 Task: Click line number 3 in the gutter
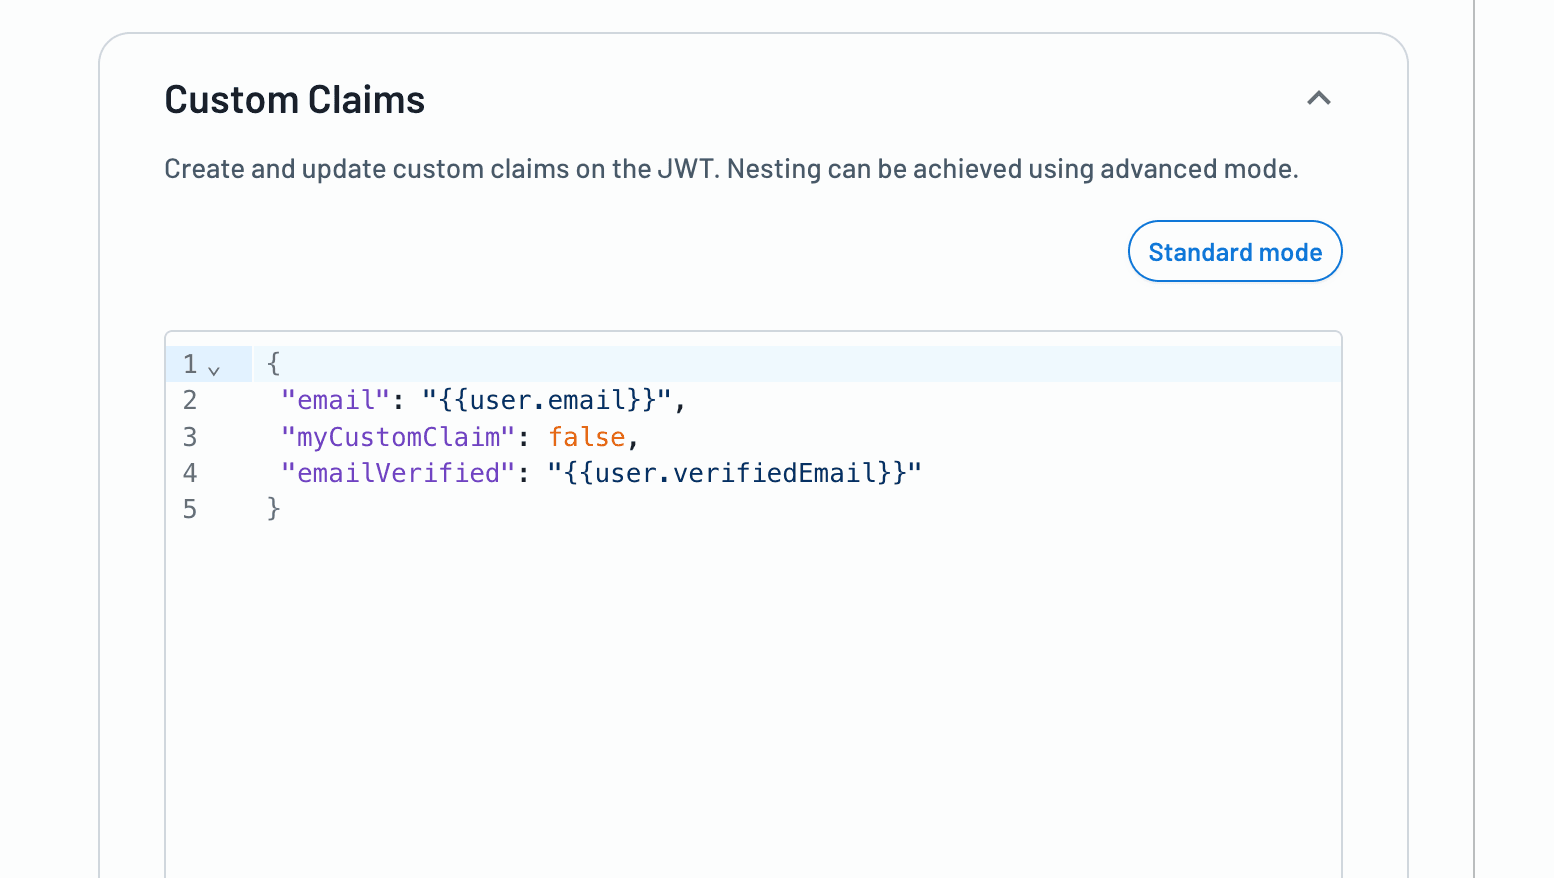point(190,436)
